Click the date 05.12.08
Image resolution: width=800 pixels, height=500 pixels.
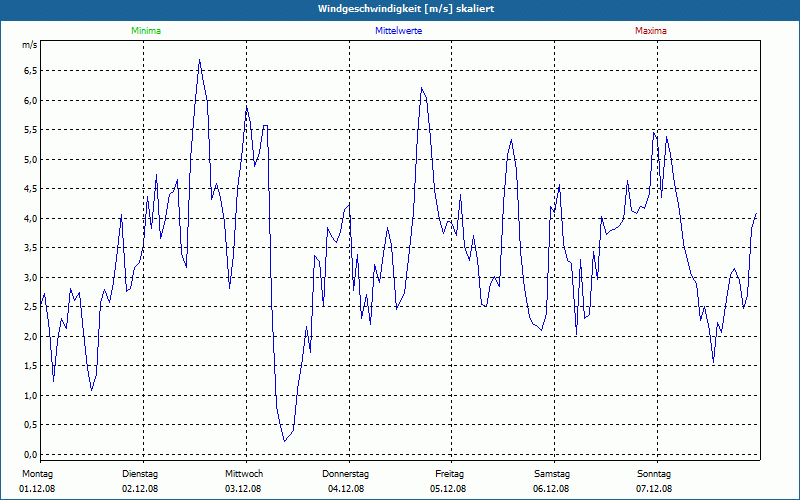click(x=448, y=489)
